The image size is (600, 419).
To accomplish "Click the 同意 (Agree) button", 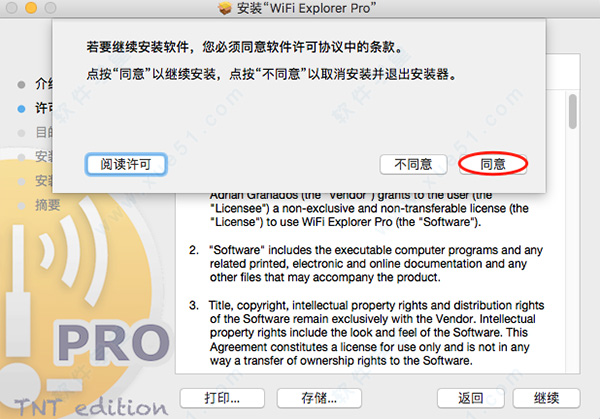I will 493,165.
